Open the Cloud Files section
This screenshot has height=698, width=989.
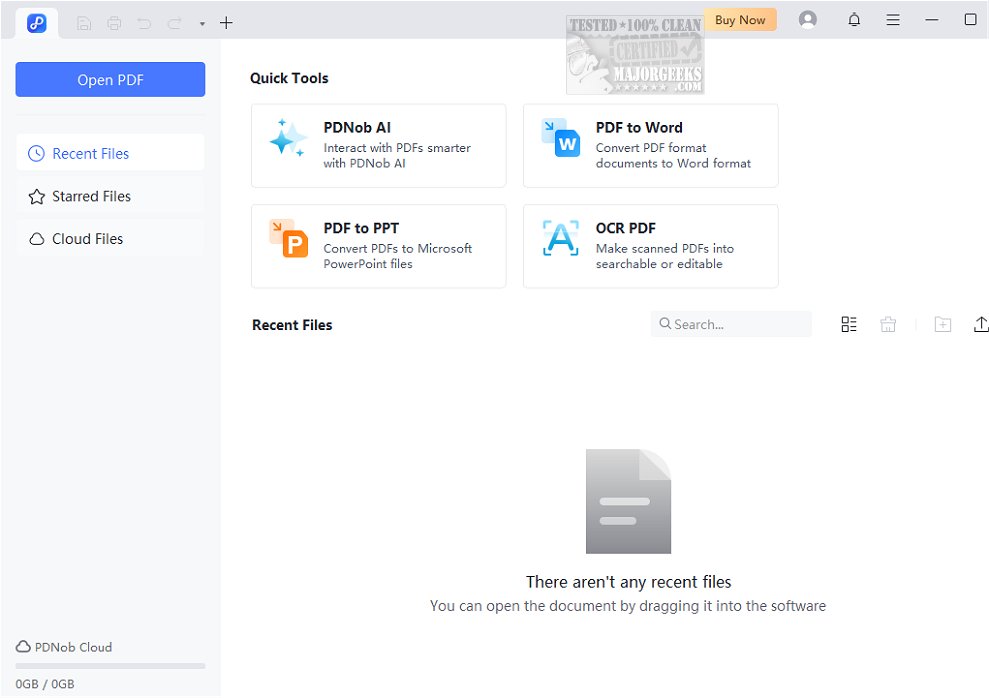click(88, 238)
